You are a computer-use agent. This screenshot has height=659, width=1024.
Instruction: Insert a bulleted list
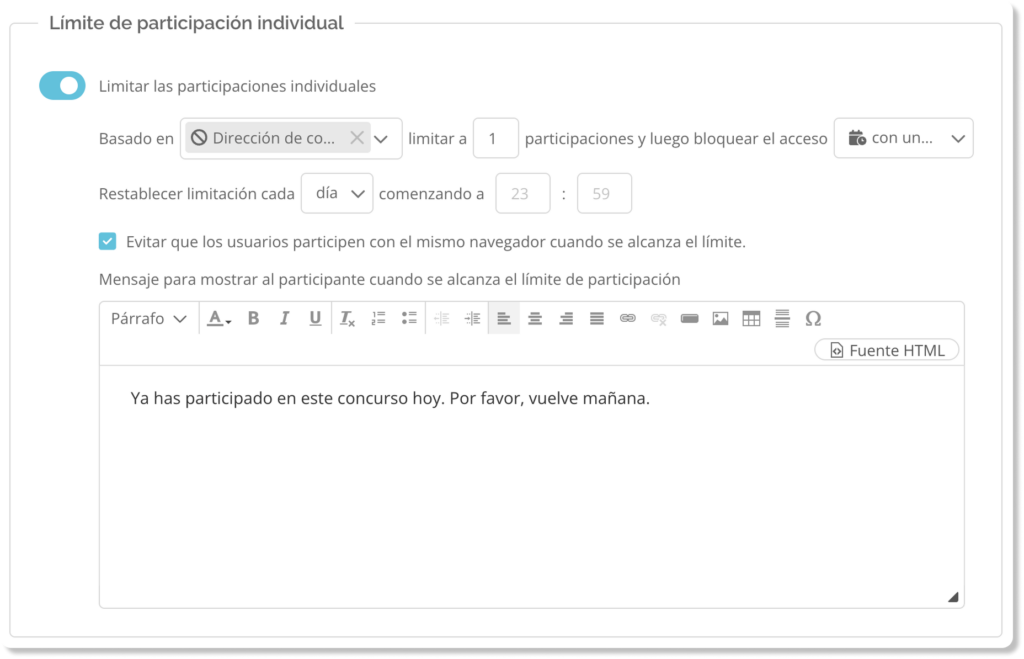(x=409, y=318)
